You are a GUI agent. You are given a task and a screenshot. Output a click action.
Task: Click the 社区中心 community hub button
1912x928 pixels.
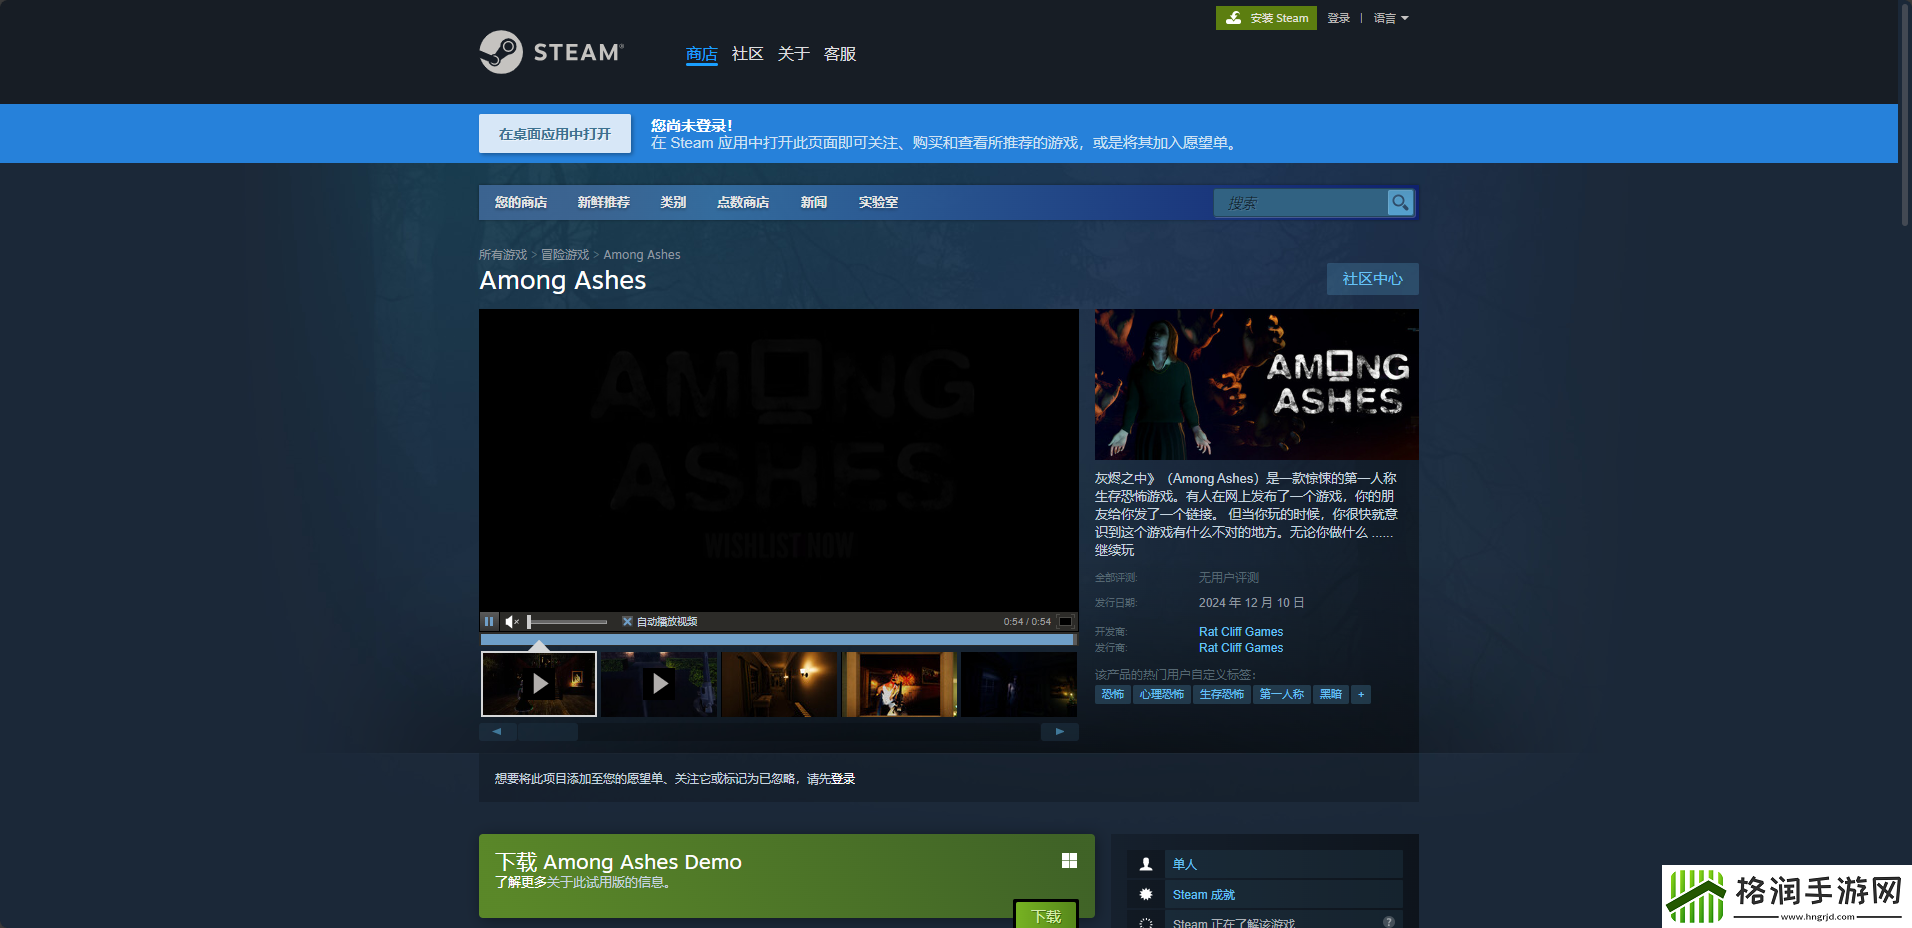pyautogui.click(x=1372, y=279)
